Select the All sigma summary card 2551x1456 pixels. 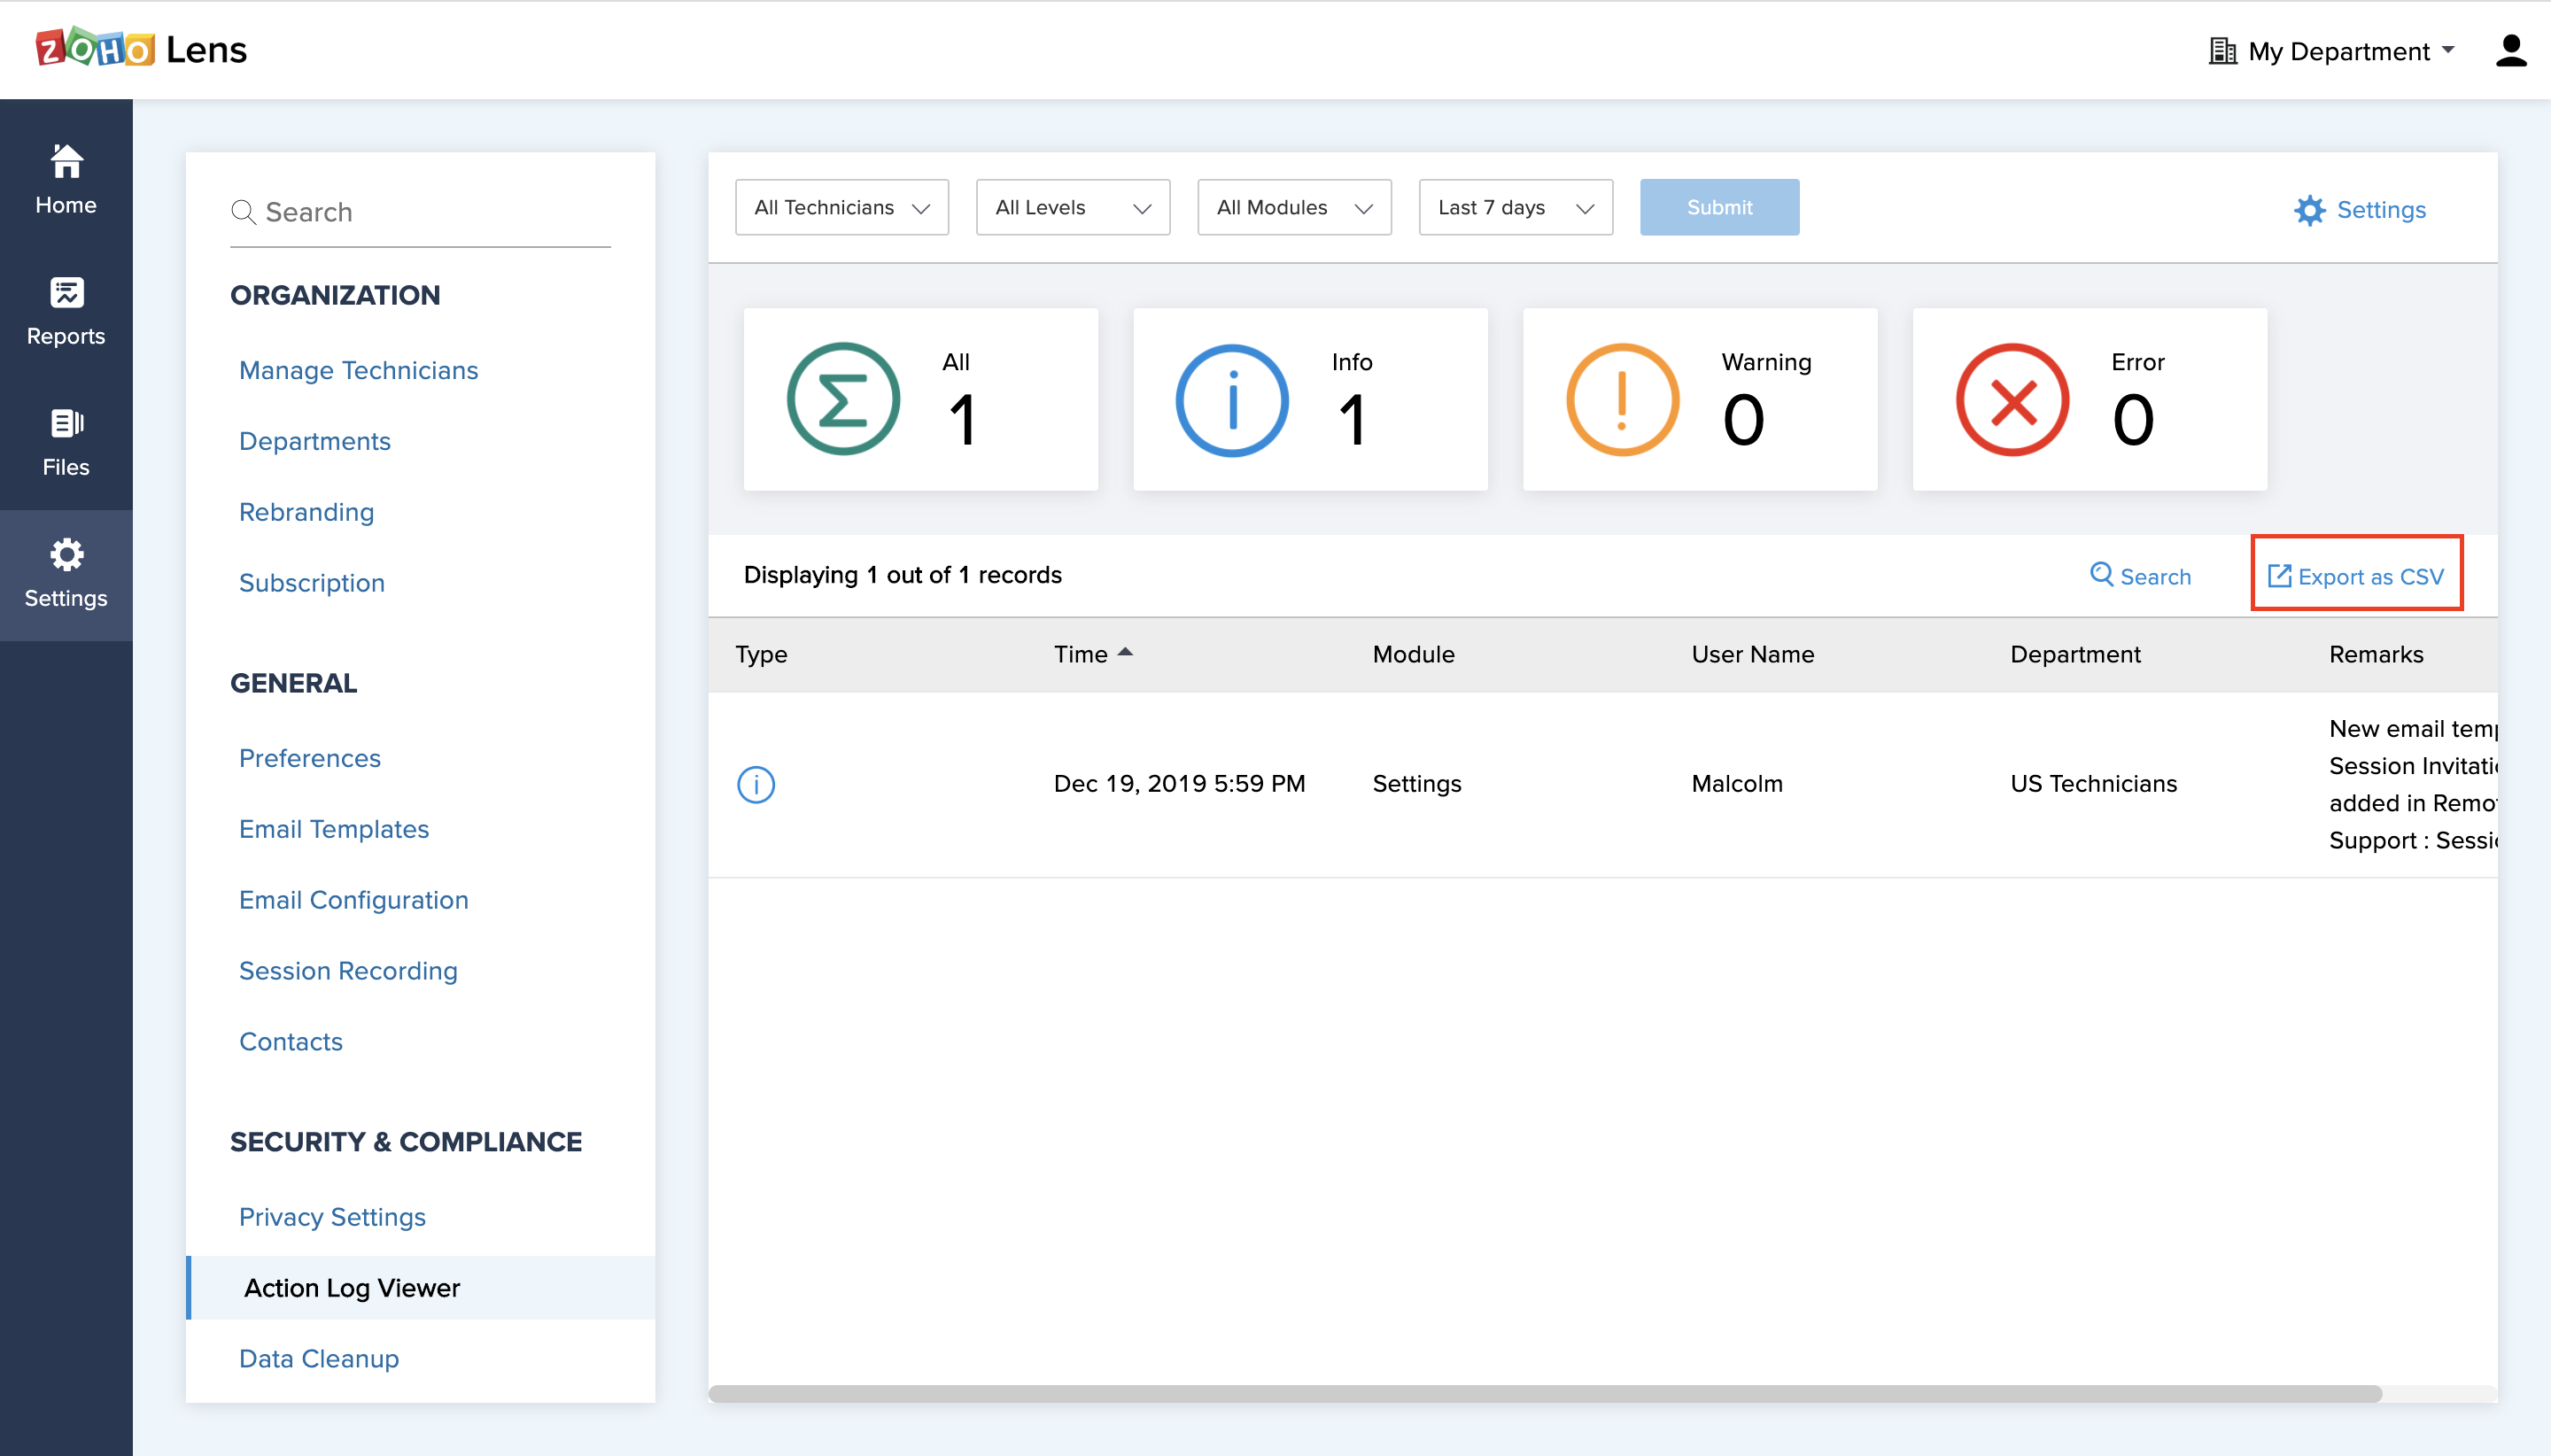(x=920, y=400)
